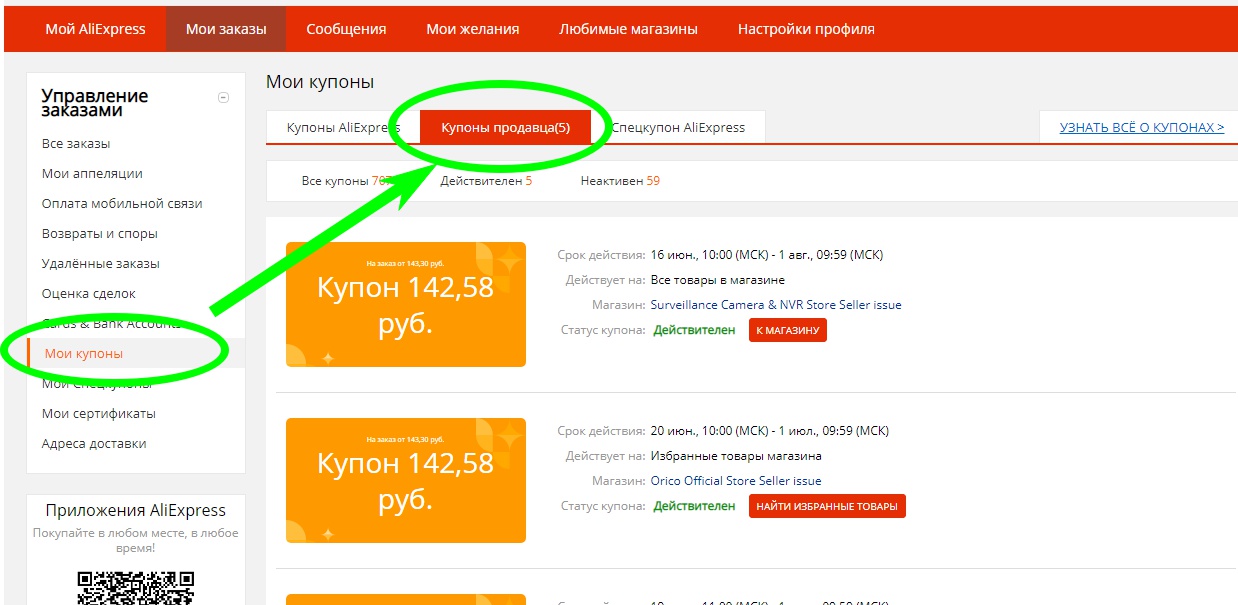The image size is (1238, 605).
Task: Select Мои купоны in sidebar
Action: point(84,353)
